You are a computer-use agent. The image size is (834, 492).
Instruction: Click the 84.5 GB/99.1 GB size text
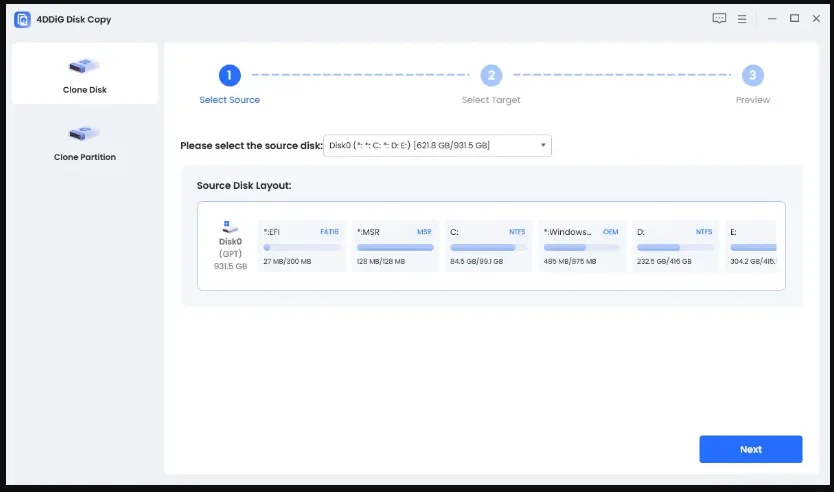(477, 262)
